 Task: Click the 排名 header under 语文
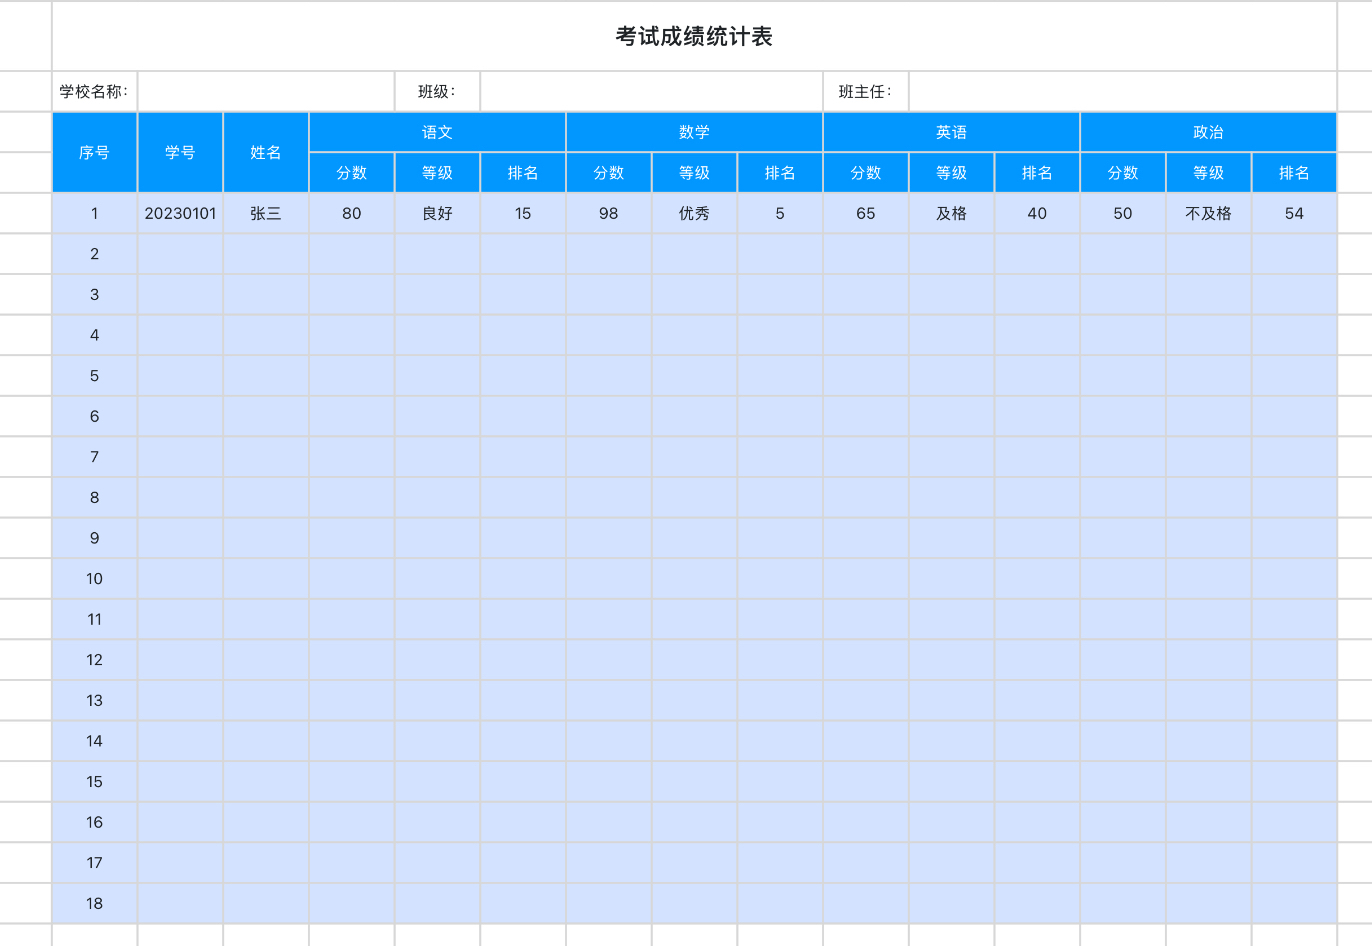(x=523, y=172)
